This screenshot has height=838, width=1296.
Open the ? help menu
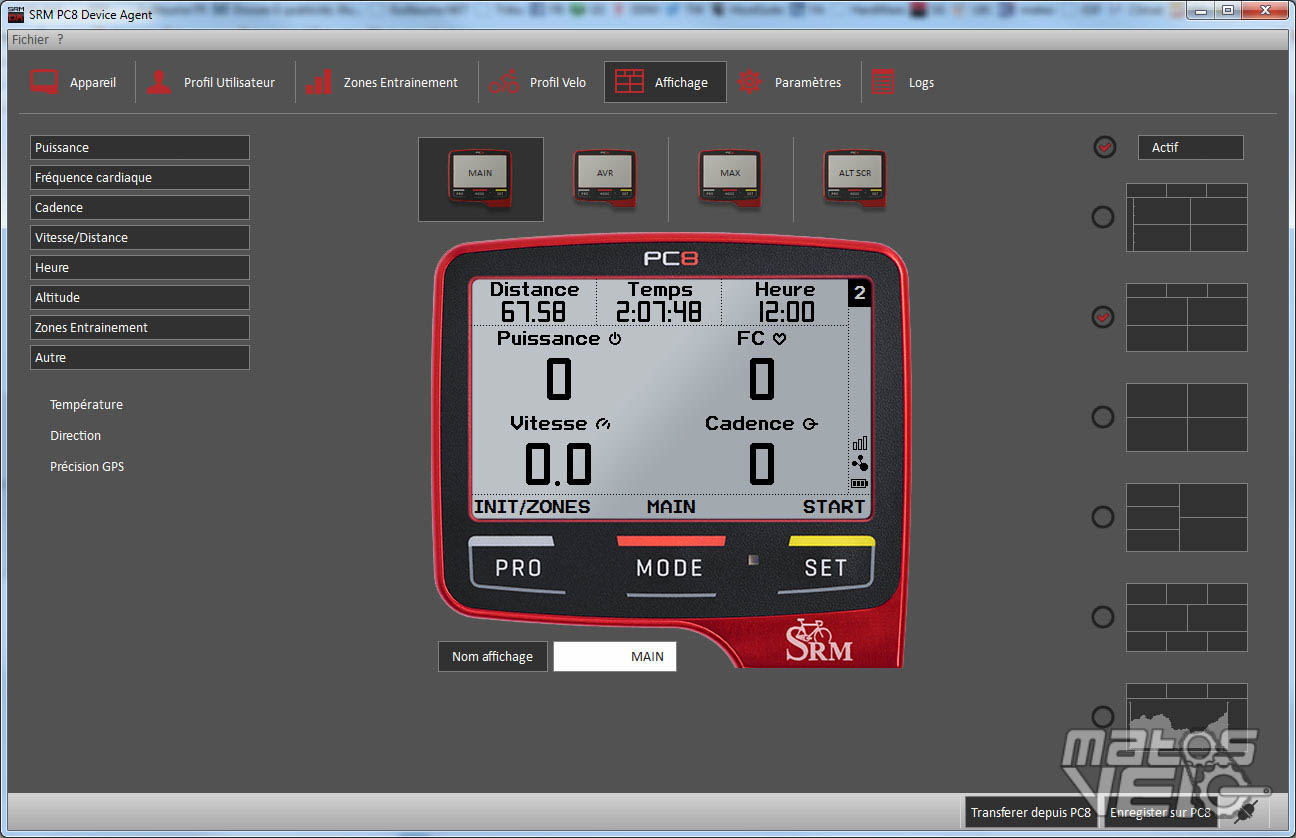pos(60,39)
